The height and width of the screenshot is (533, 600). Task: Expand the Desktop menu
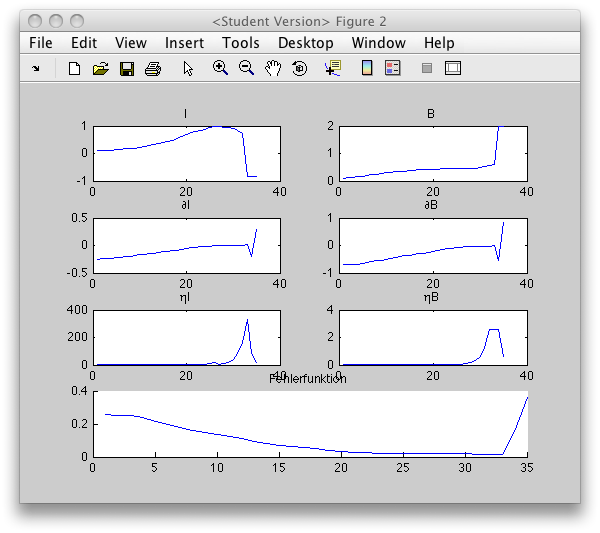[305, 43]
